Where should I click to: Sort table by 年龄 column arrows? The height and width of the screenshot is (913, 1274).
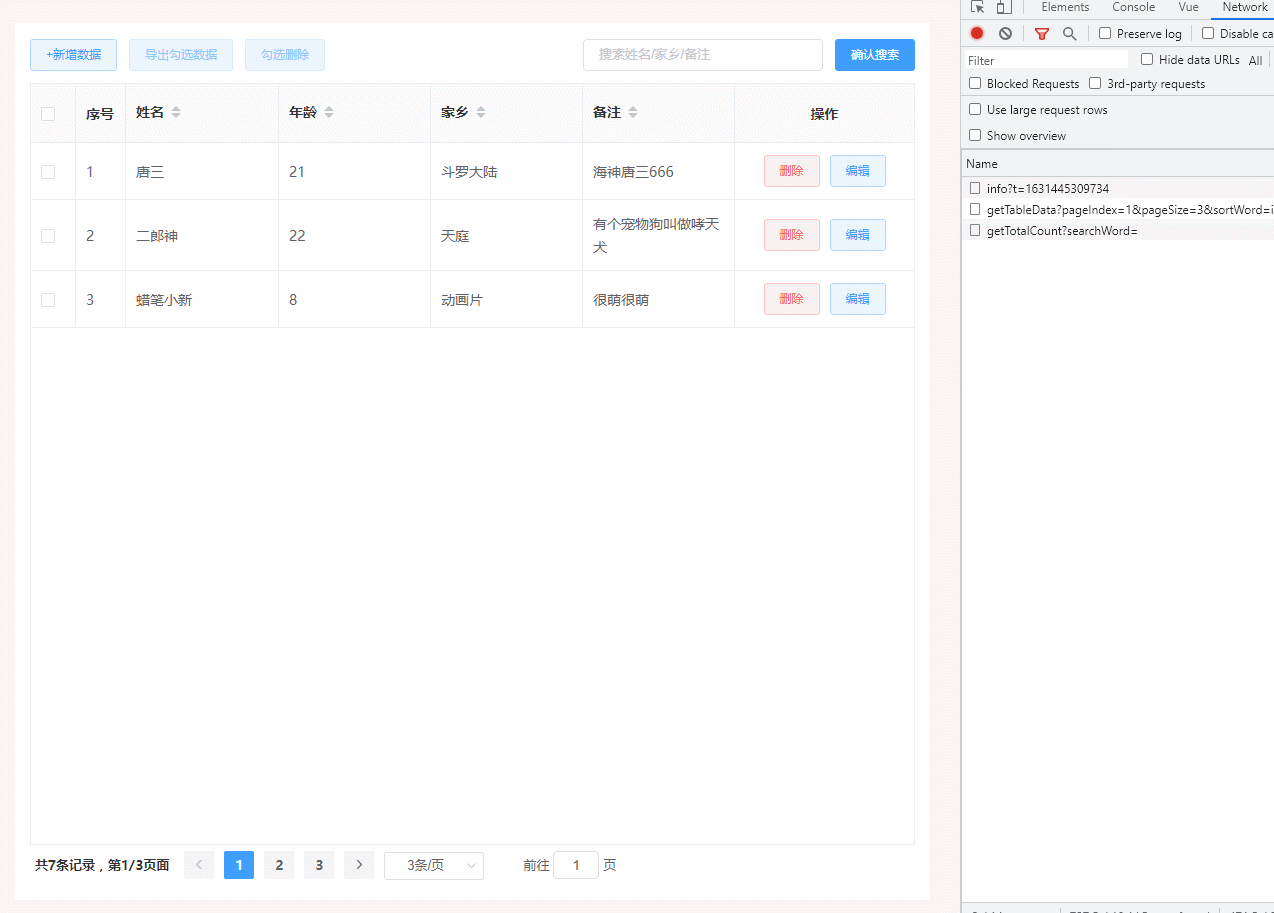tap(329, 113)
